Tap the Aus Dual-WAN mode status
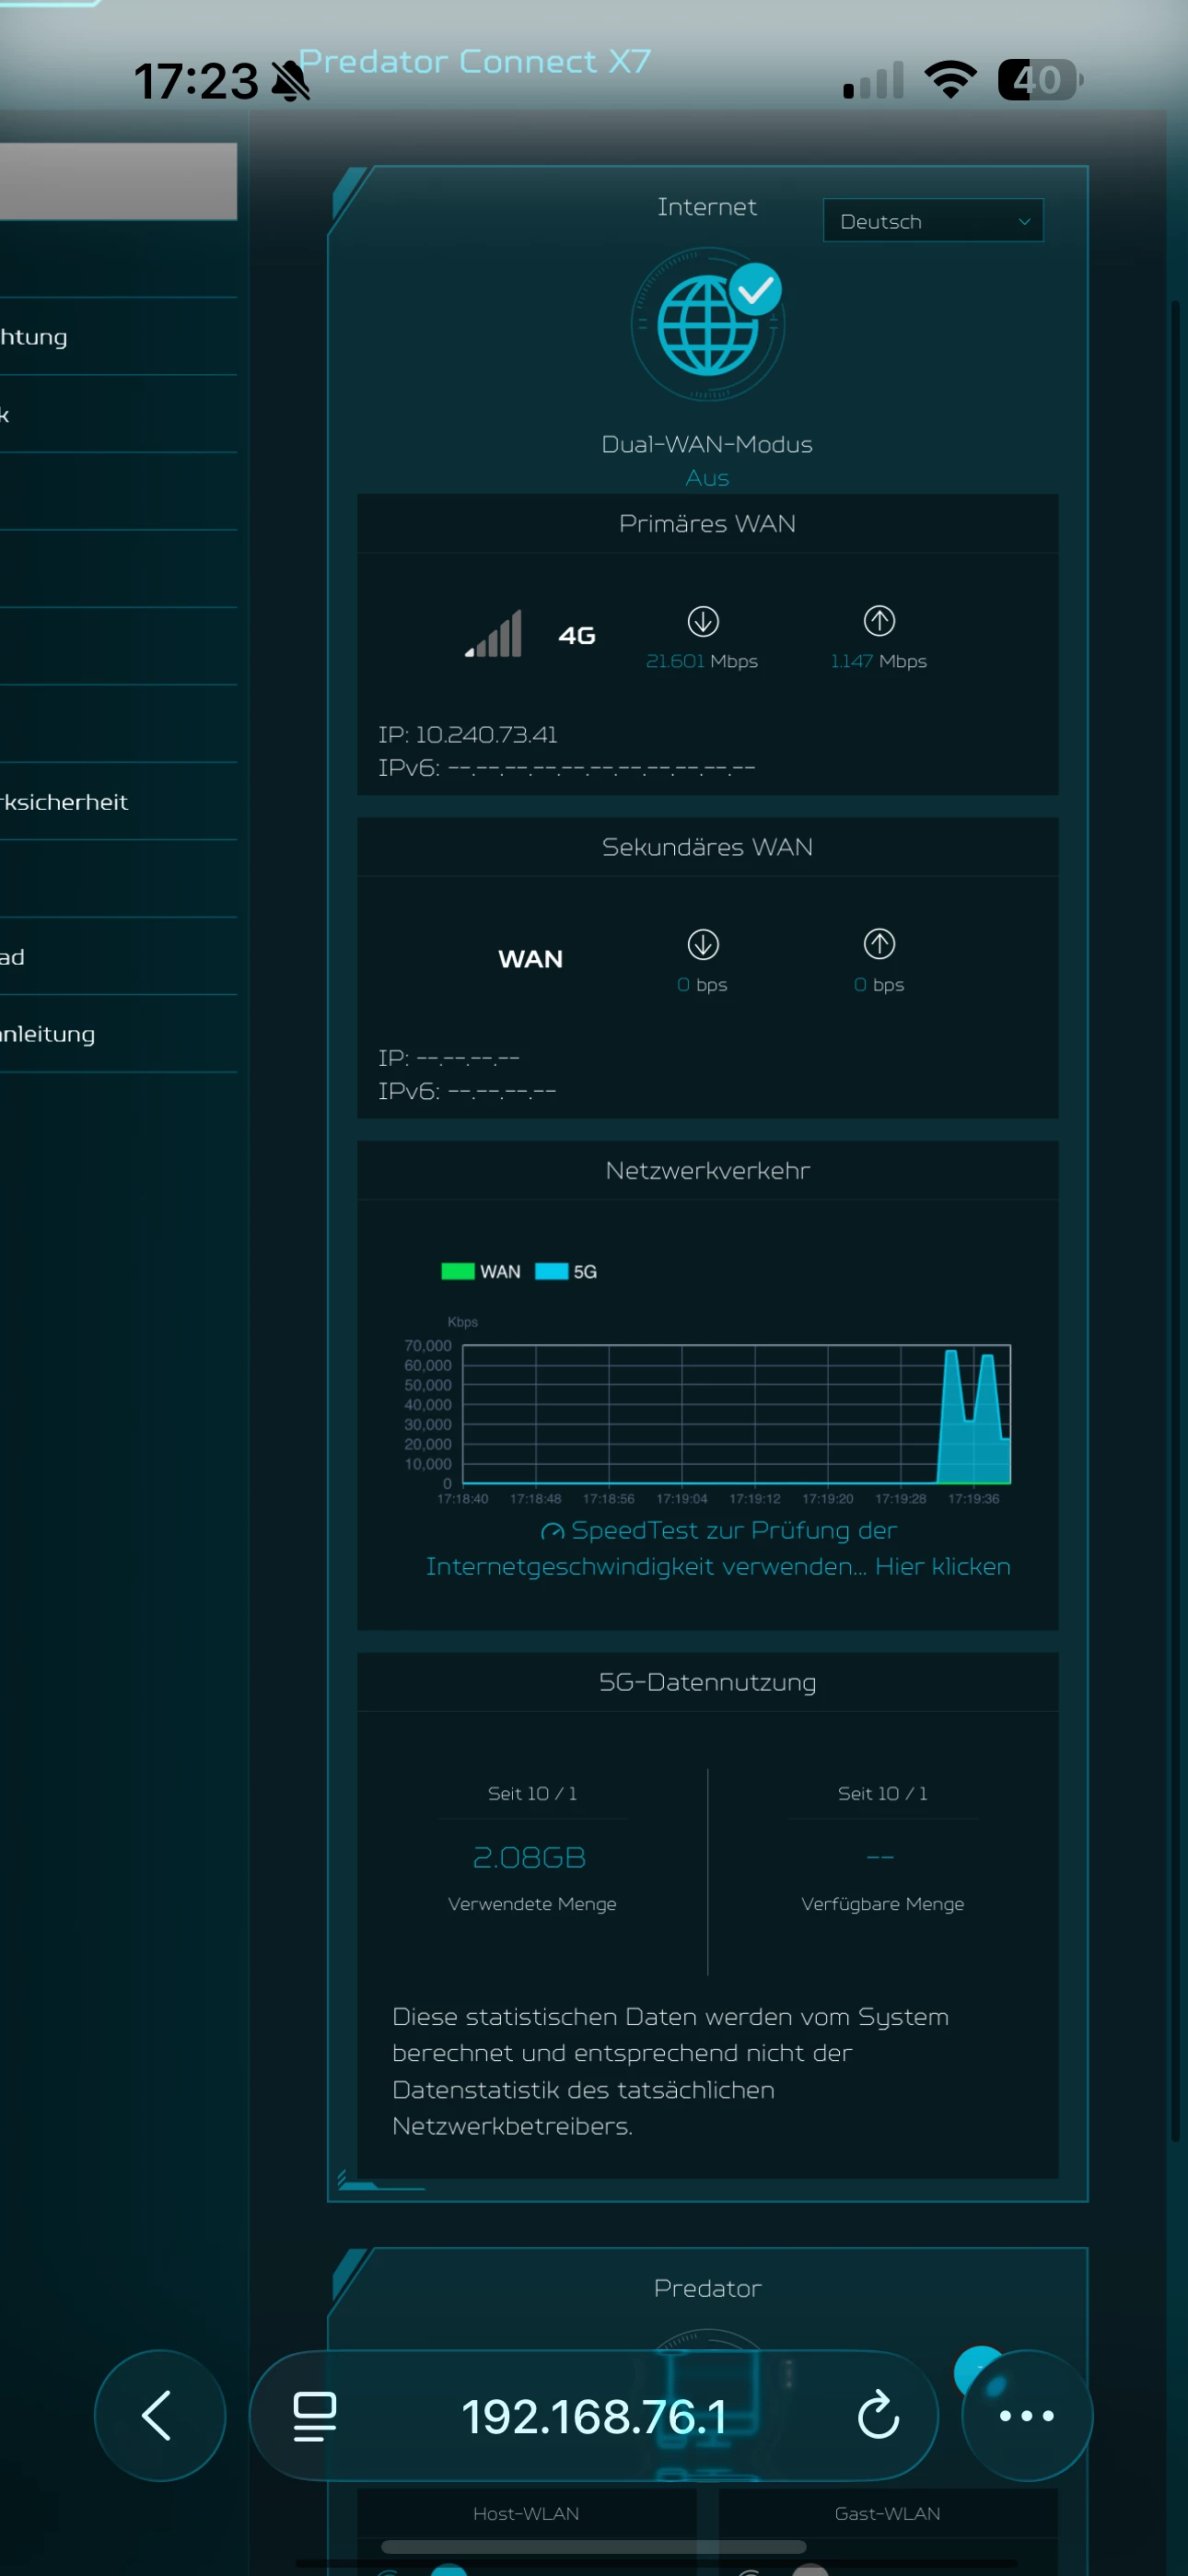Viewport: 1188px width, 2576px height. [707, 478]
